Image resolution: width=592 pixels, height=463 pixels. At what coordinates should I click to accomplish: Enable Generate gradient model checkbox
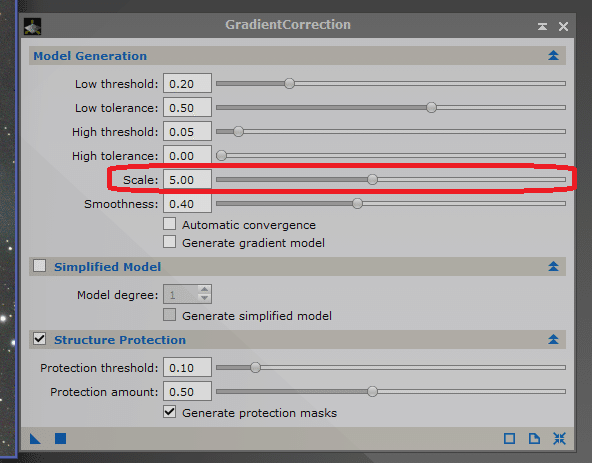170,242
